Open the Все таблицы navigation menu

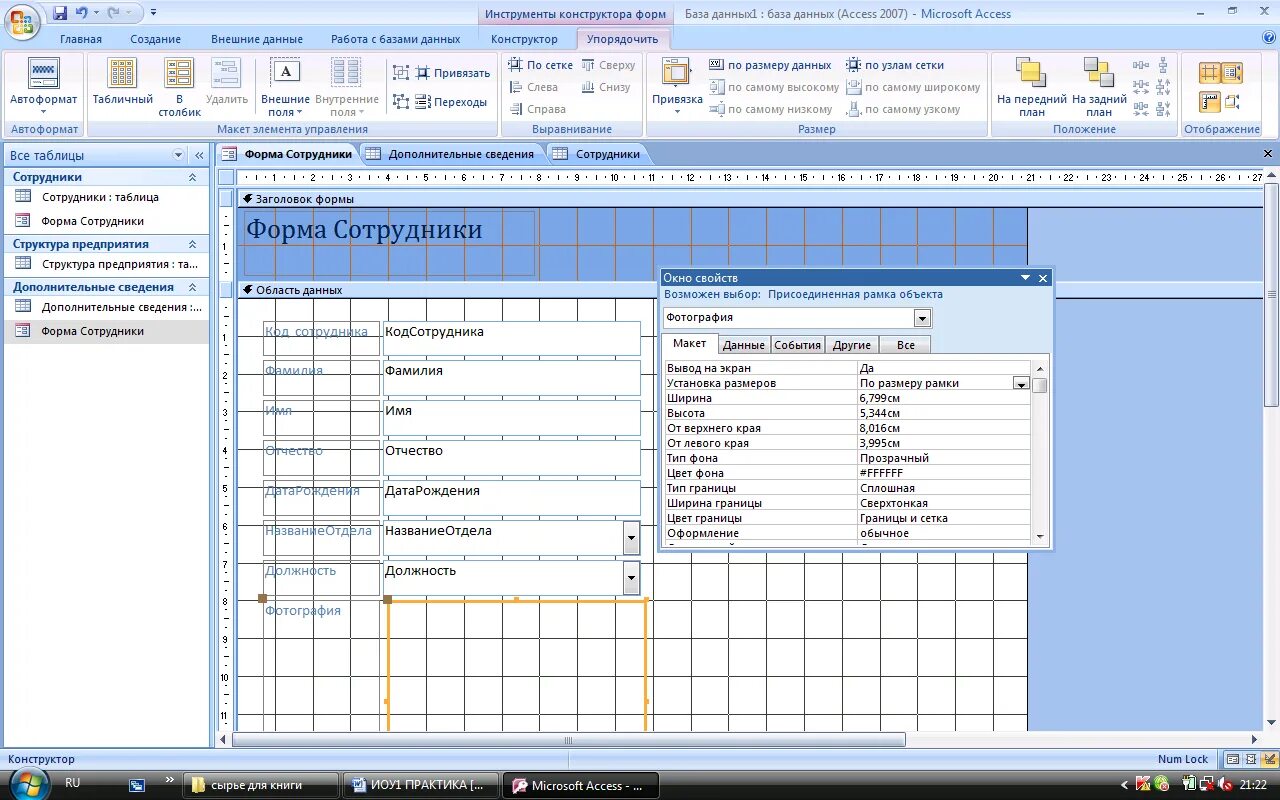pos(179,155)
